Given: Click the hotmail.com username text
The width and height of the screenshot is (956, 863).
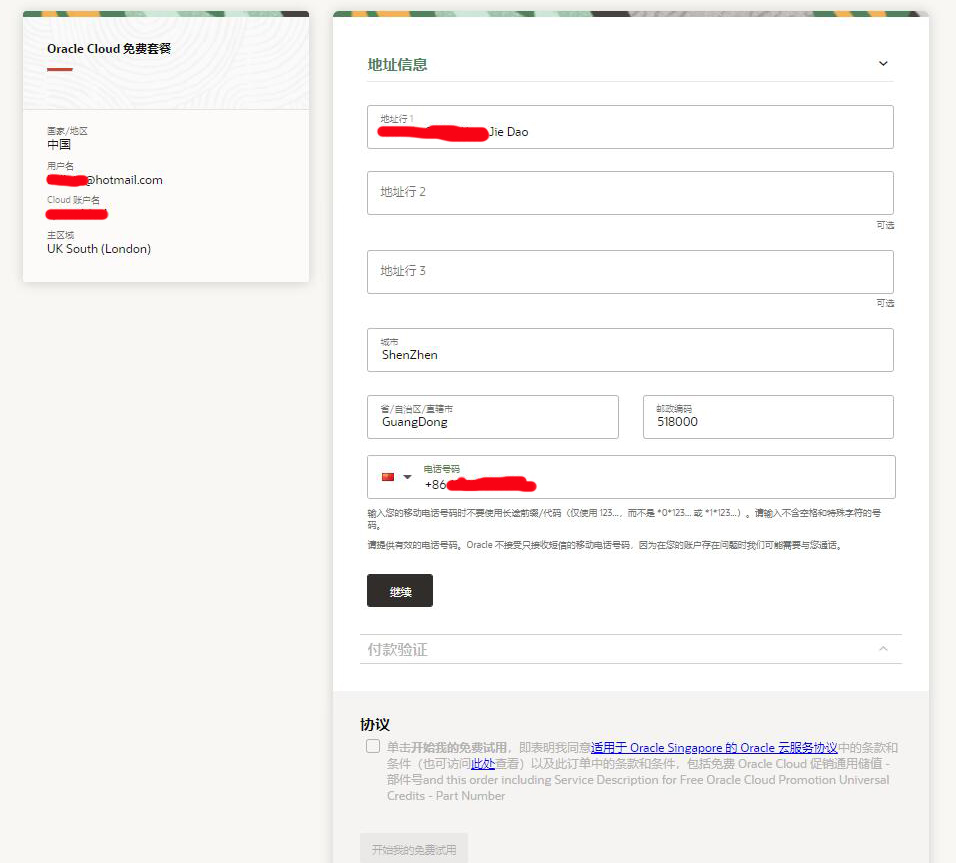Looking at the screenshot, I should (105, 180).
